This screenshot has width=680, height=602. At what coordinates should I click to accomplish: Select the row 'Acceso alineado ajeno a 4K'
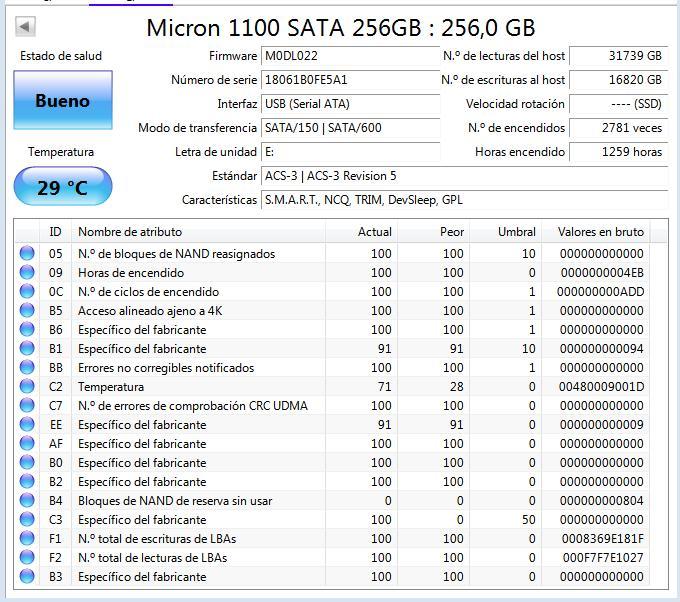tap(333, 311)
